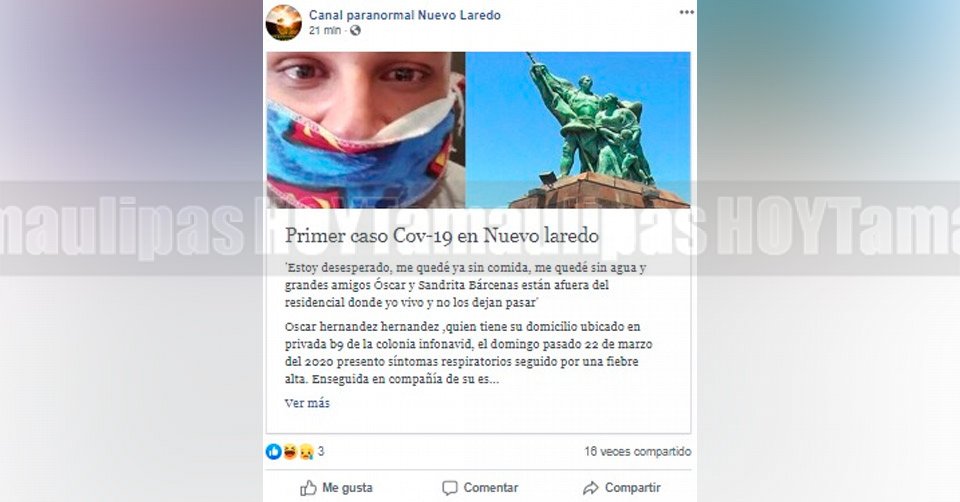Click the Me gusta button label

[x=347, y=488]
